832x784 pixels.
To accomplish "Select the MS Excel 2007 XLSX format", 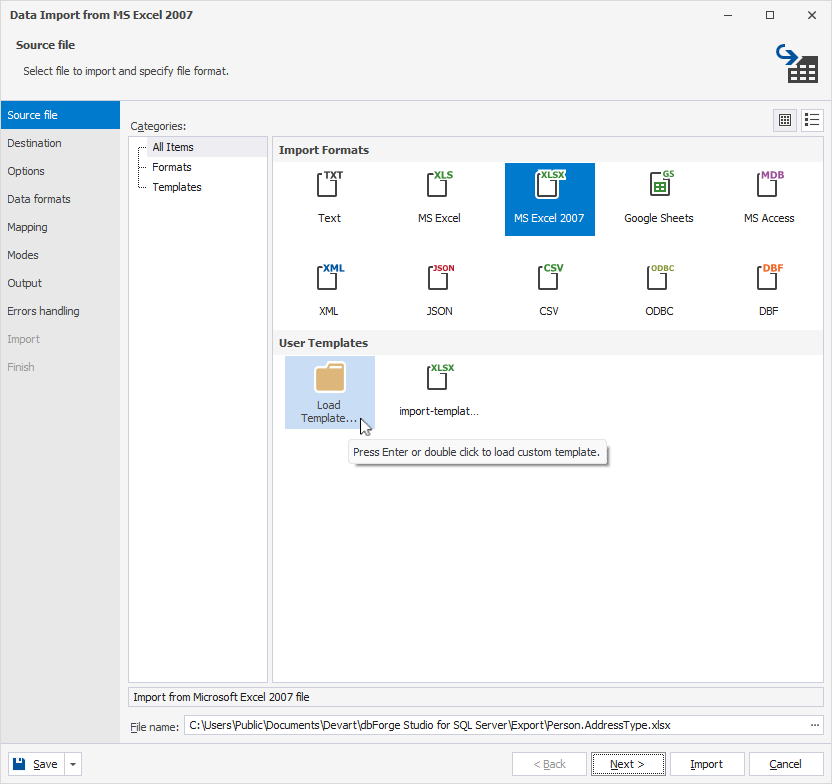I will pos(549,198).
